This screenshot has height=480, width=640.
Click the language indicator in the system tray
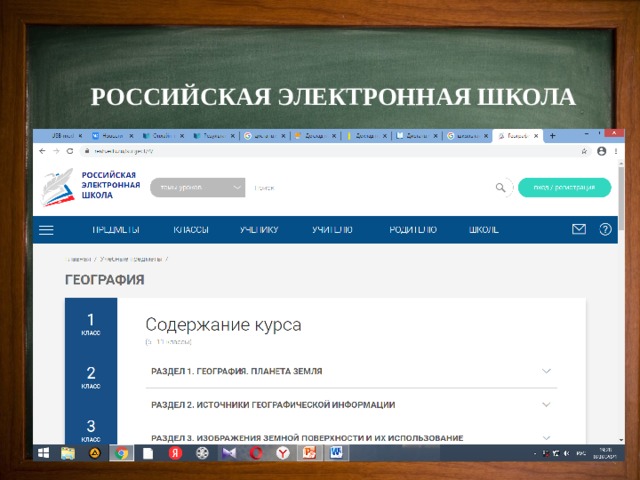[x=581, y=453]
